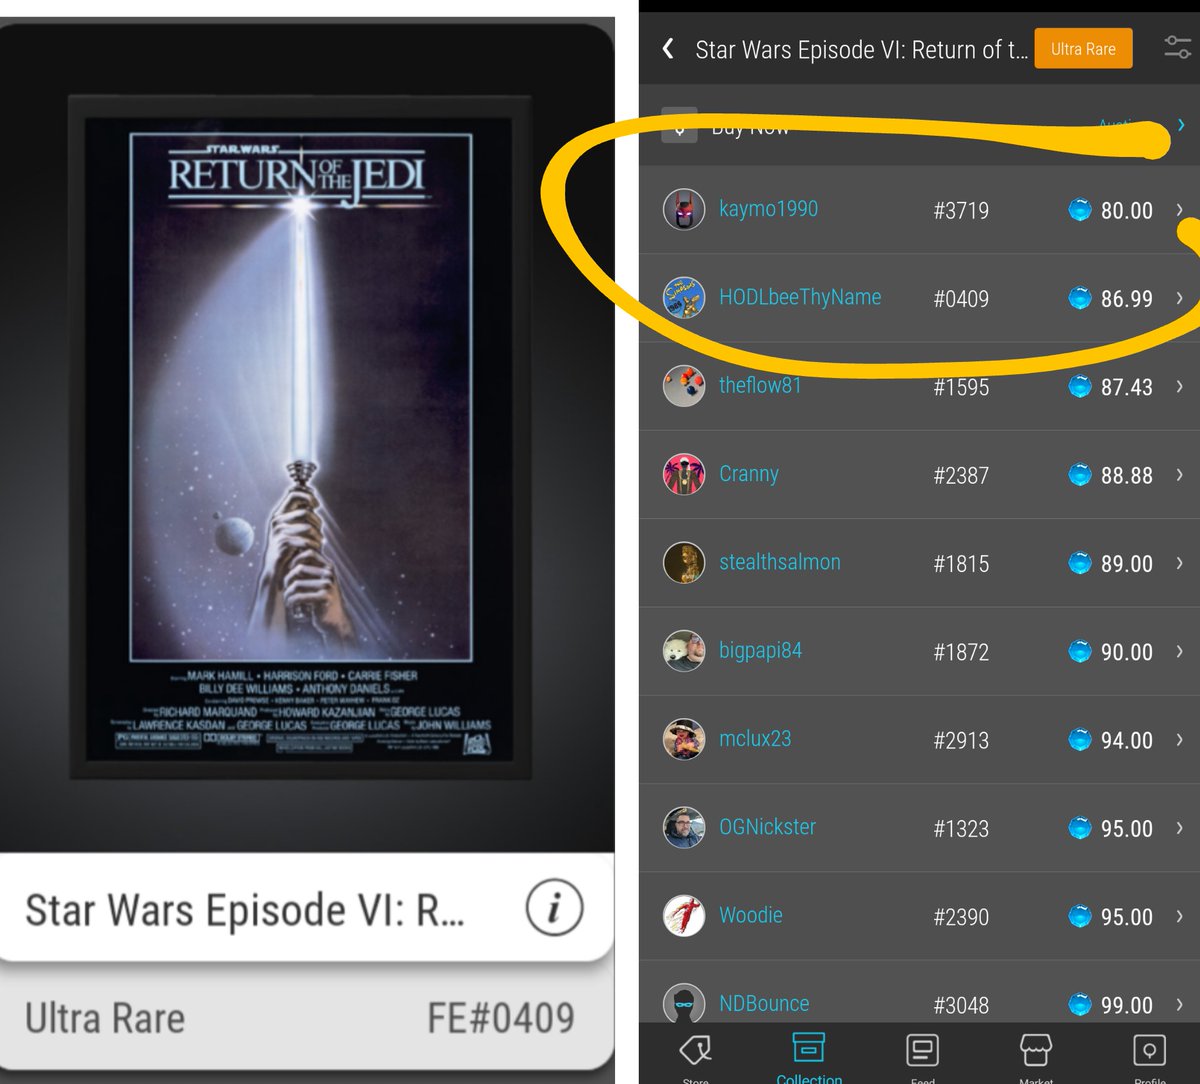Expand the 90.00 listing chevron
The image size is (1200, 1084).
(x=1180, y=651)
